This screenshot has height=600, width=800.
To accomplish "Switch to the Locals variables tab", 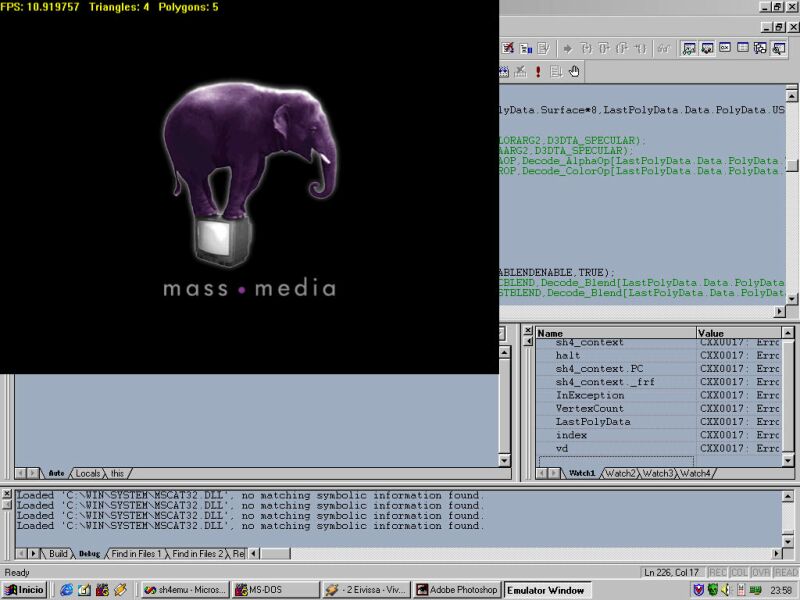I will (88, 473).
